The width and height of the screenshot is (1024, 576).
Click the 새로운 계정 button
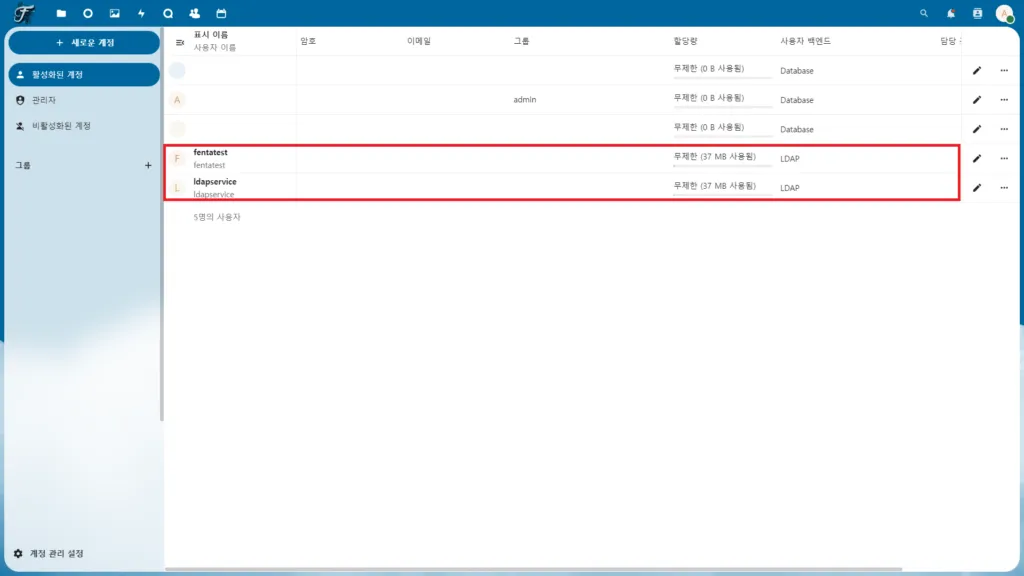[x=84, y=42]
